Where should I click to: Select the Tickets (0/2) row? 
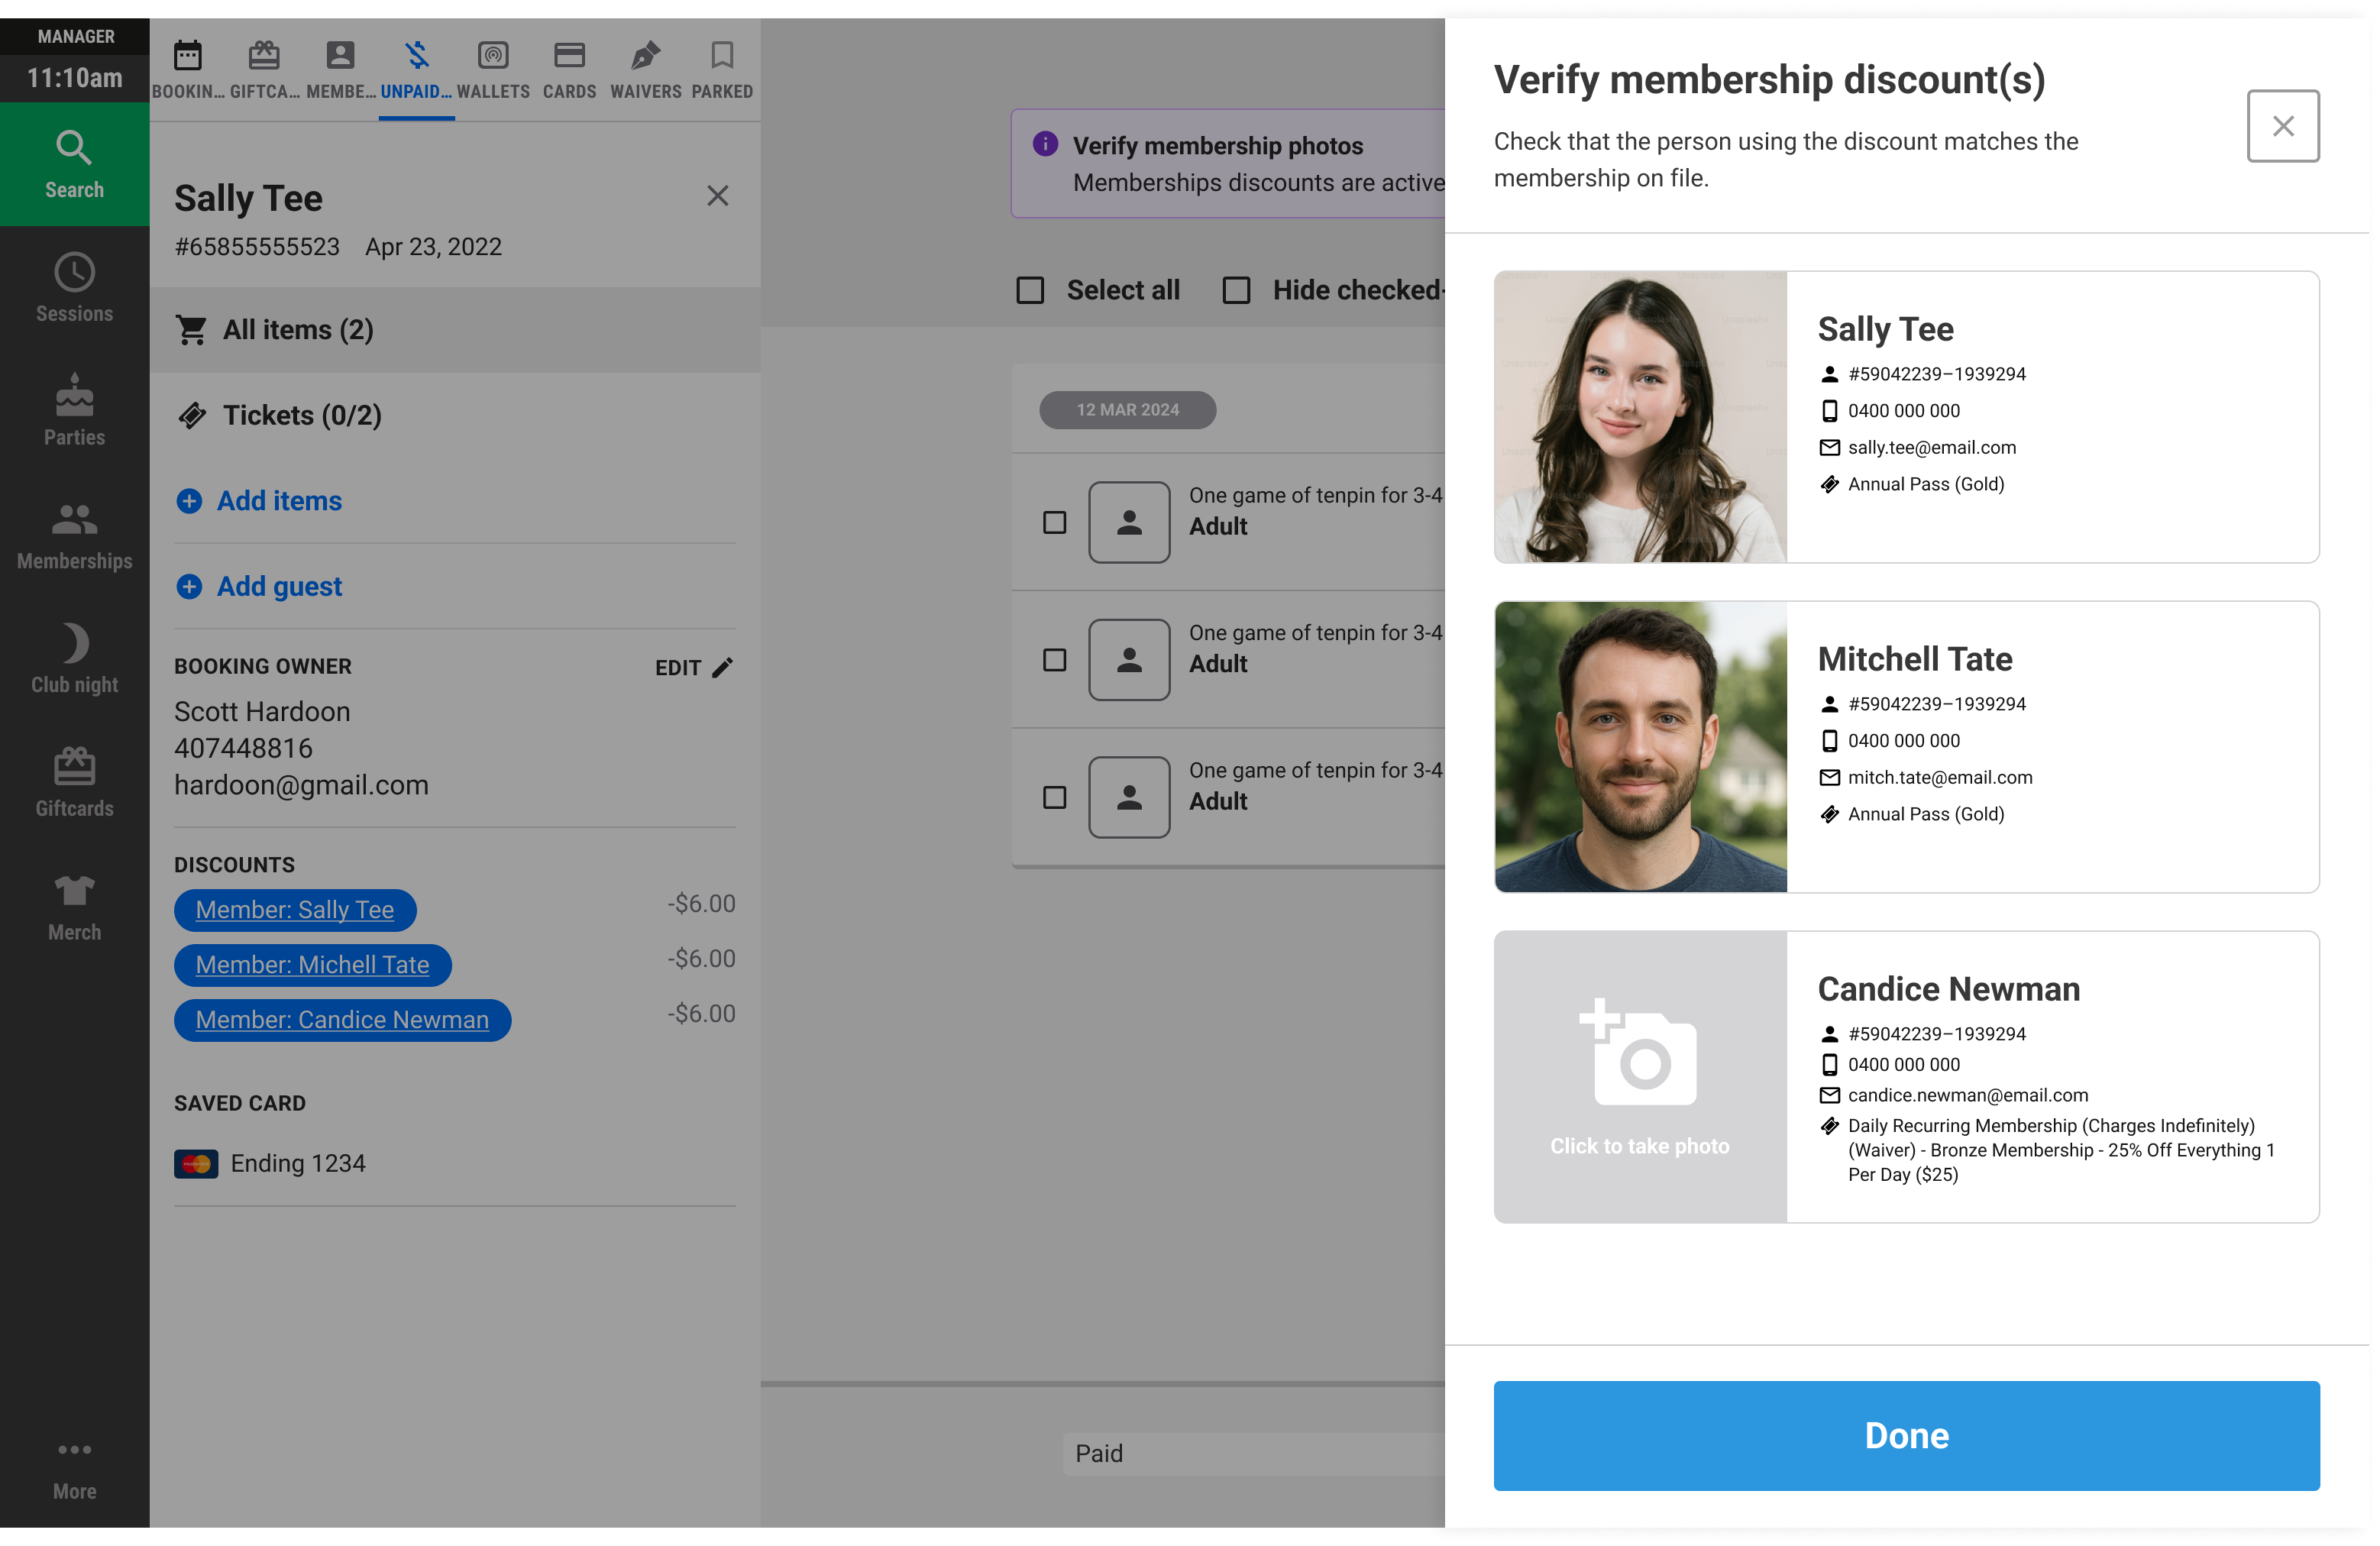point(456,416)
